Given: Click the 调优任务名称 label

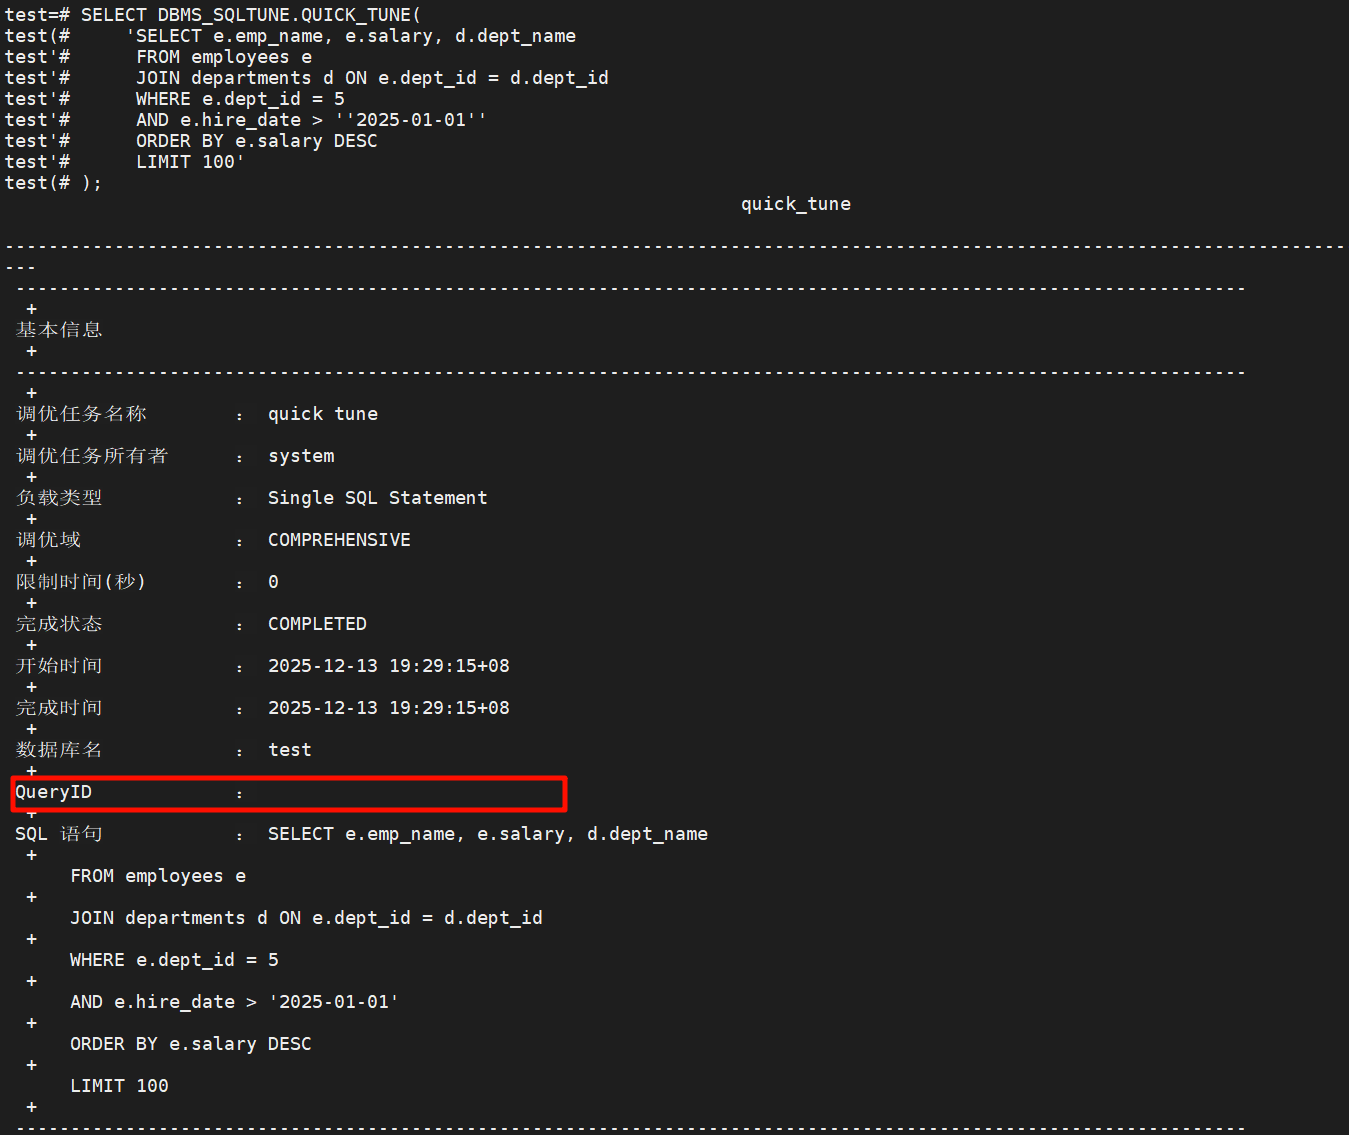Looking at the screenshot, I should tap(81, 414).
